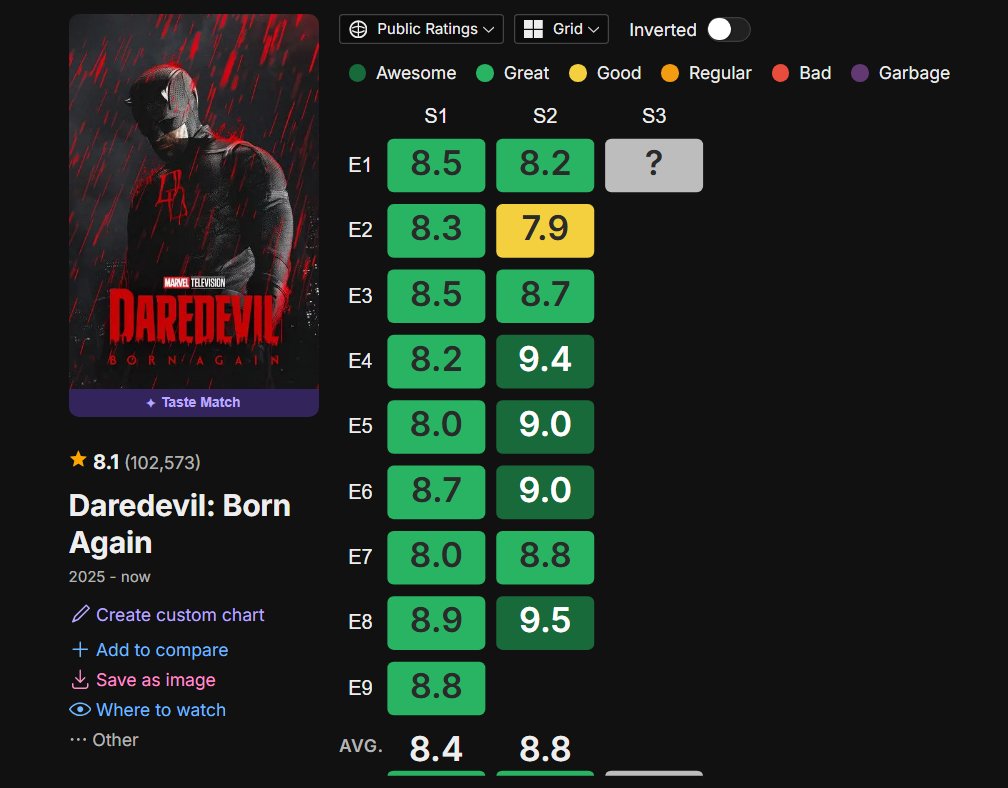Click the Garbage purple legend dot
Screen dimensions: 1008x788
[x=860, y=73]
